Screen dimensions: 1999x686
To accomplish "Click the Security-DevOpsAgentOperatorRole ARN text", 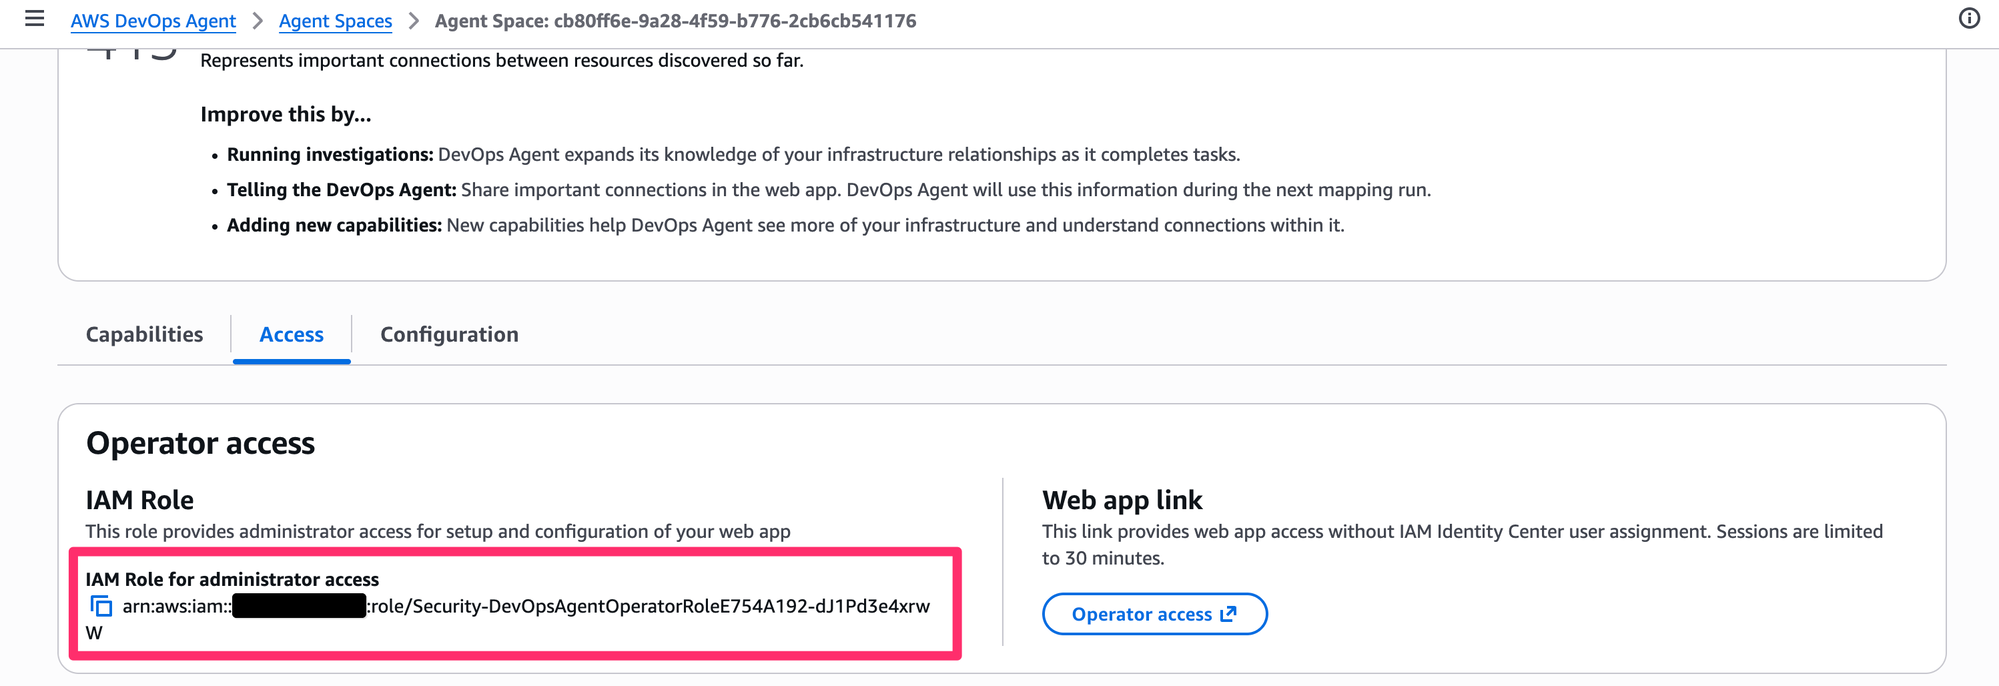I will (650, 606).
